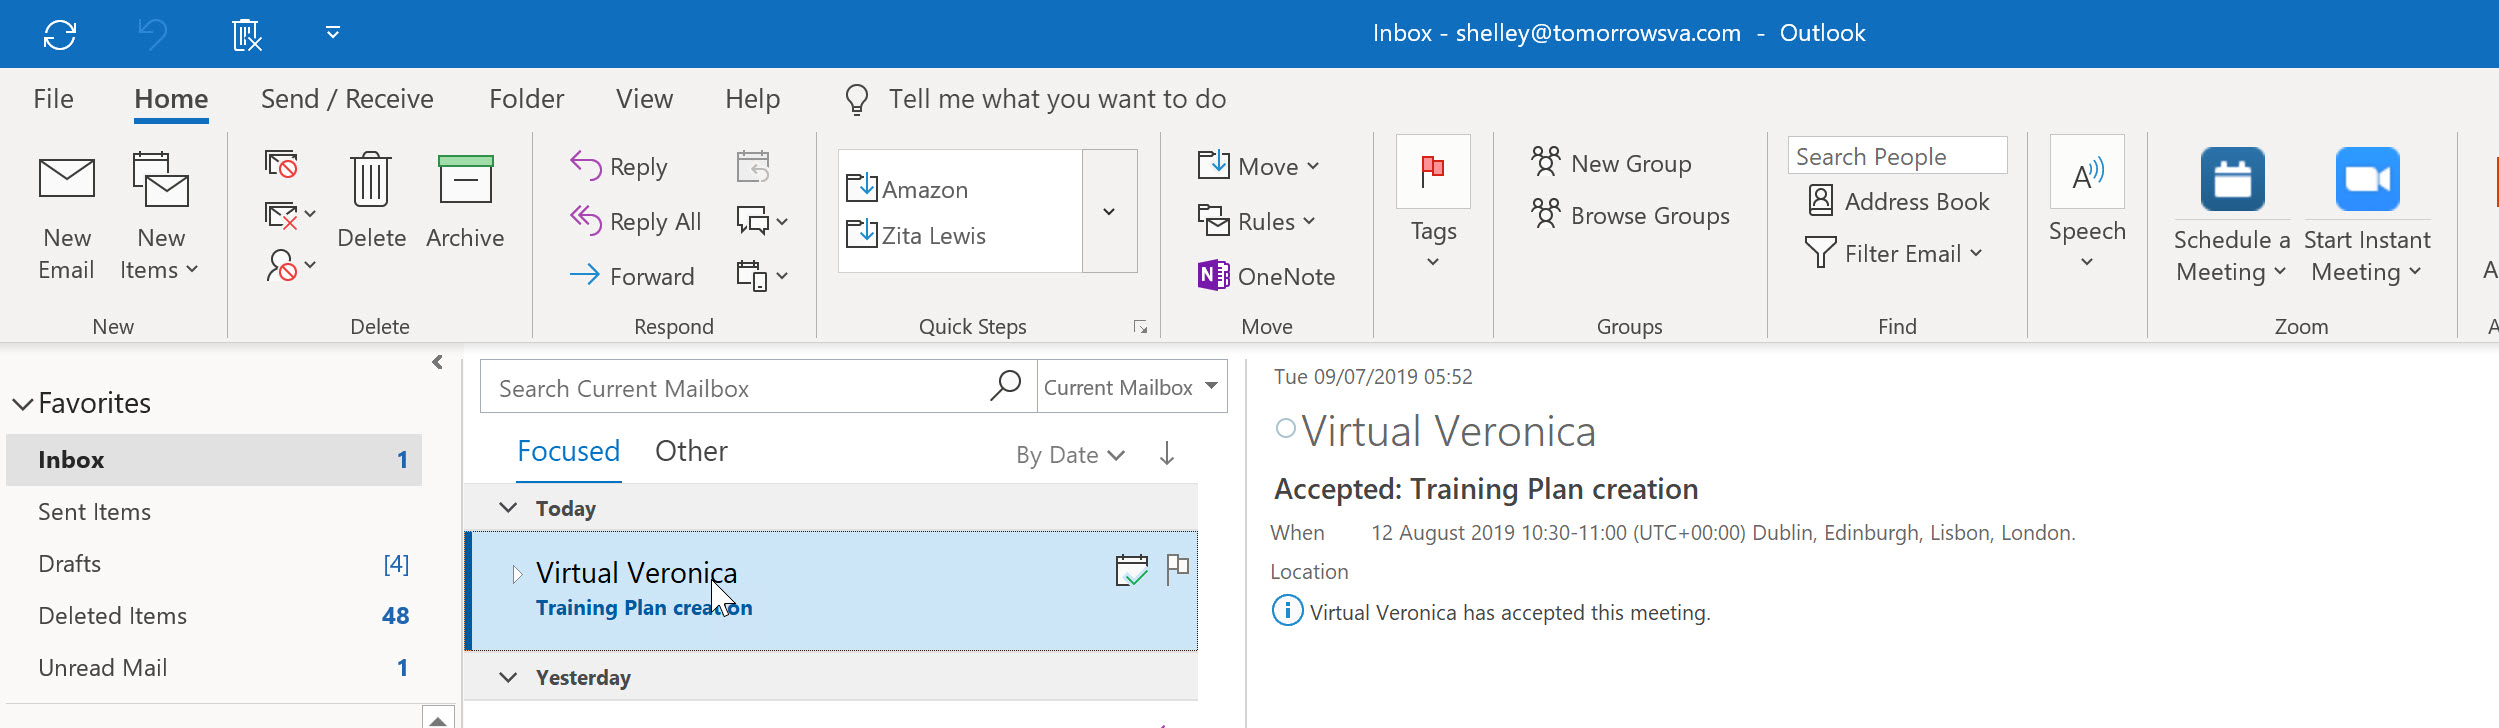Click Schedule a Meeting Zoom icon
This screenshot has height=728, width=2499.
pos(2232,179)
